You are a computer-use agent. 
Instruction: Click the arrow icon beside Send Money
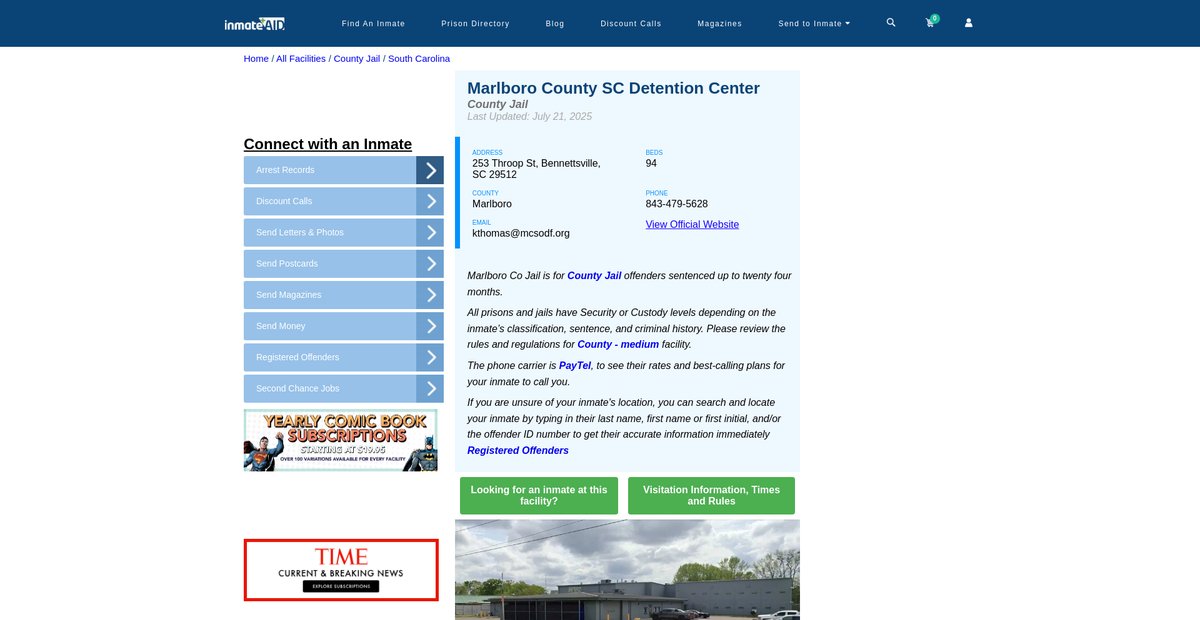[x=430, y=326]
